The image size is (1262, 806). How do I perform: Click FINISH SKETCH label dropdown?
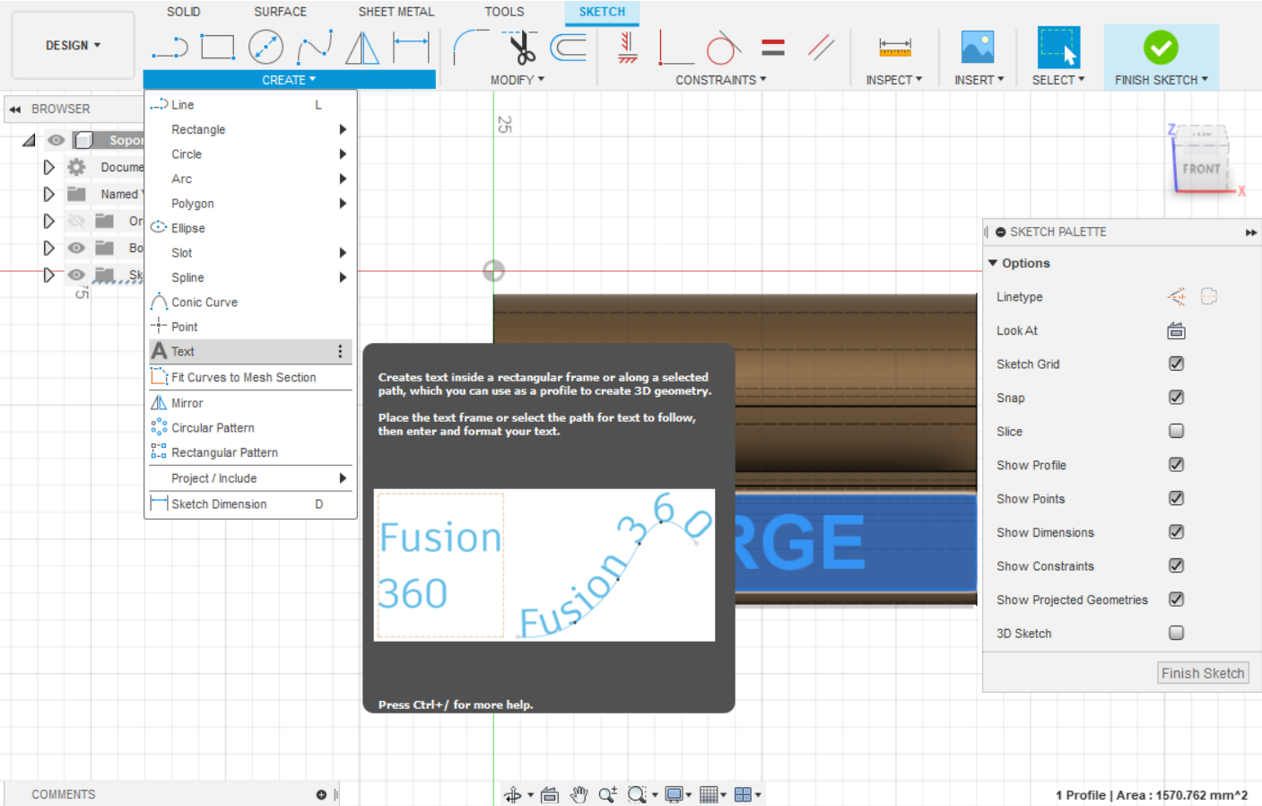point(1161,80)
